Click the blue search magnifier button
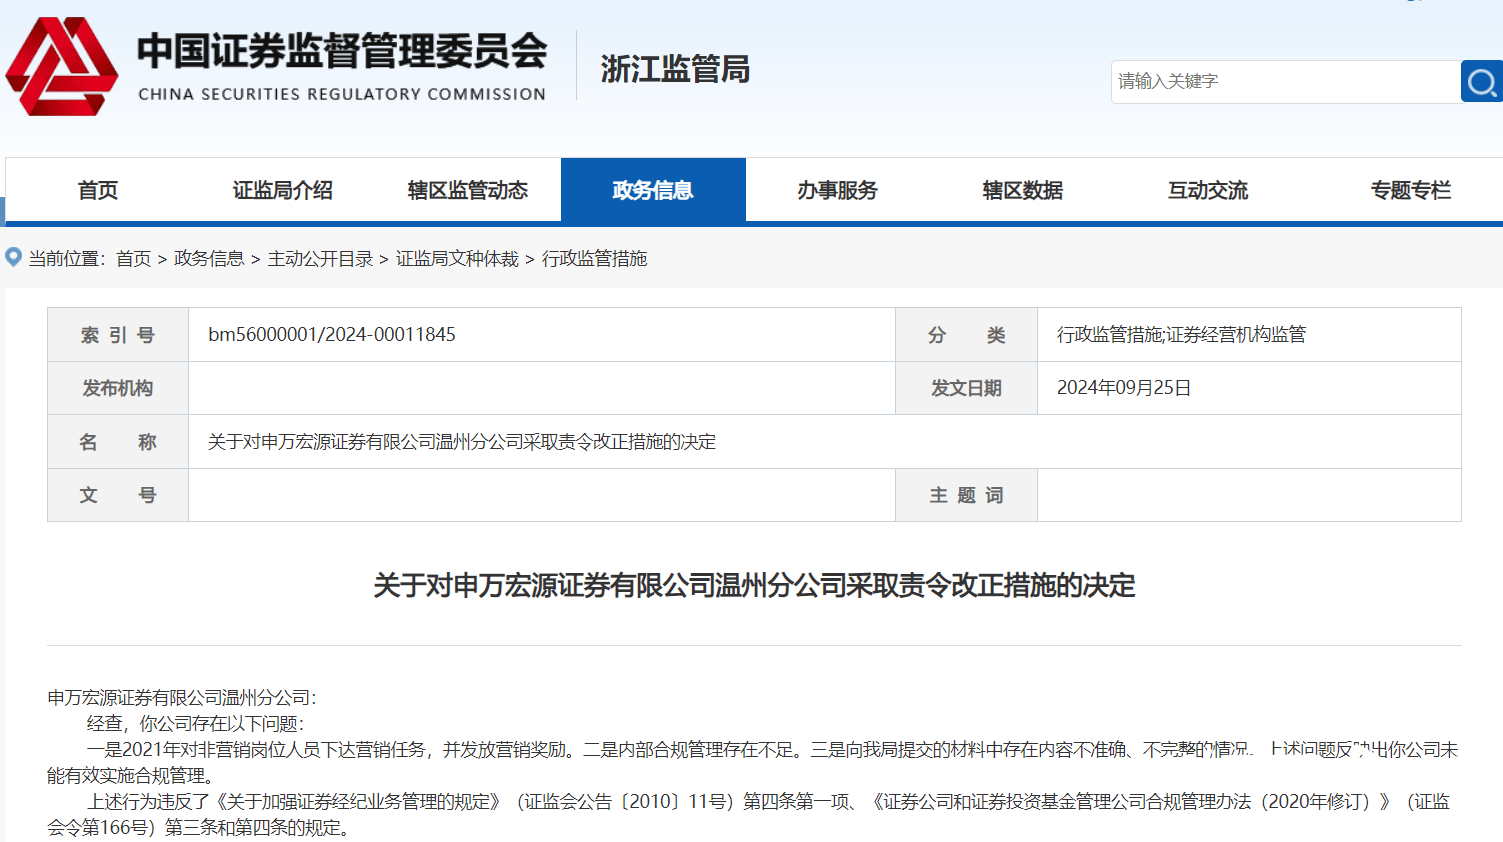The height and width of the screenshot is (842, 1503). [1482, 82]
